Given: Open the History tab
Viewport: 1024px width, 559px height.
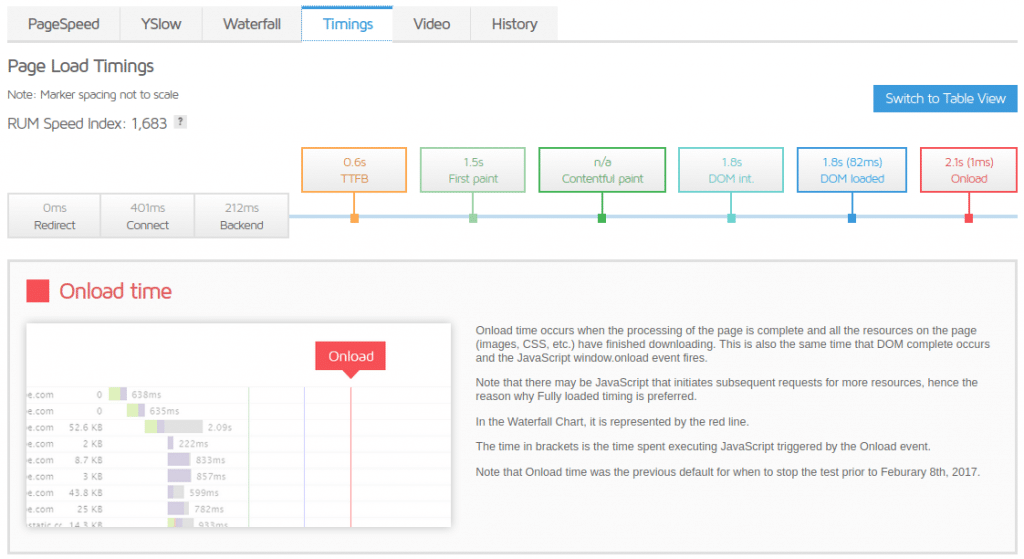Looking at the screenshot, I should coord(514,24).
